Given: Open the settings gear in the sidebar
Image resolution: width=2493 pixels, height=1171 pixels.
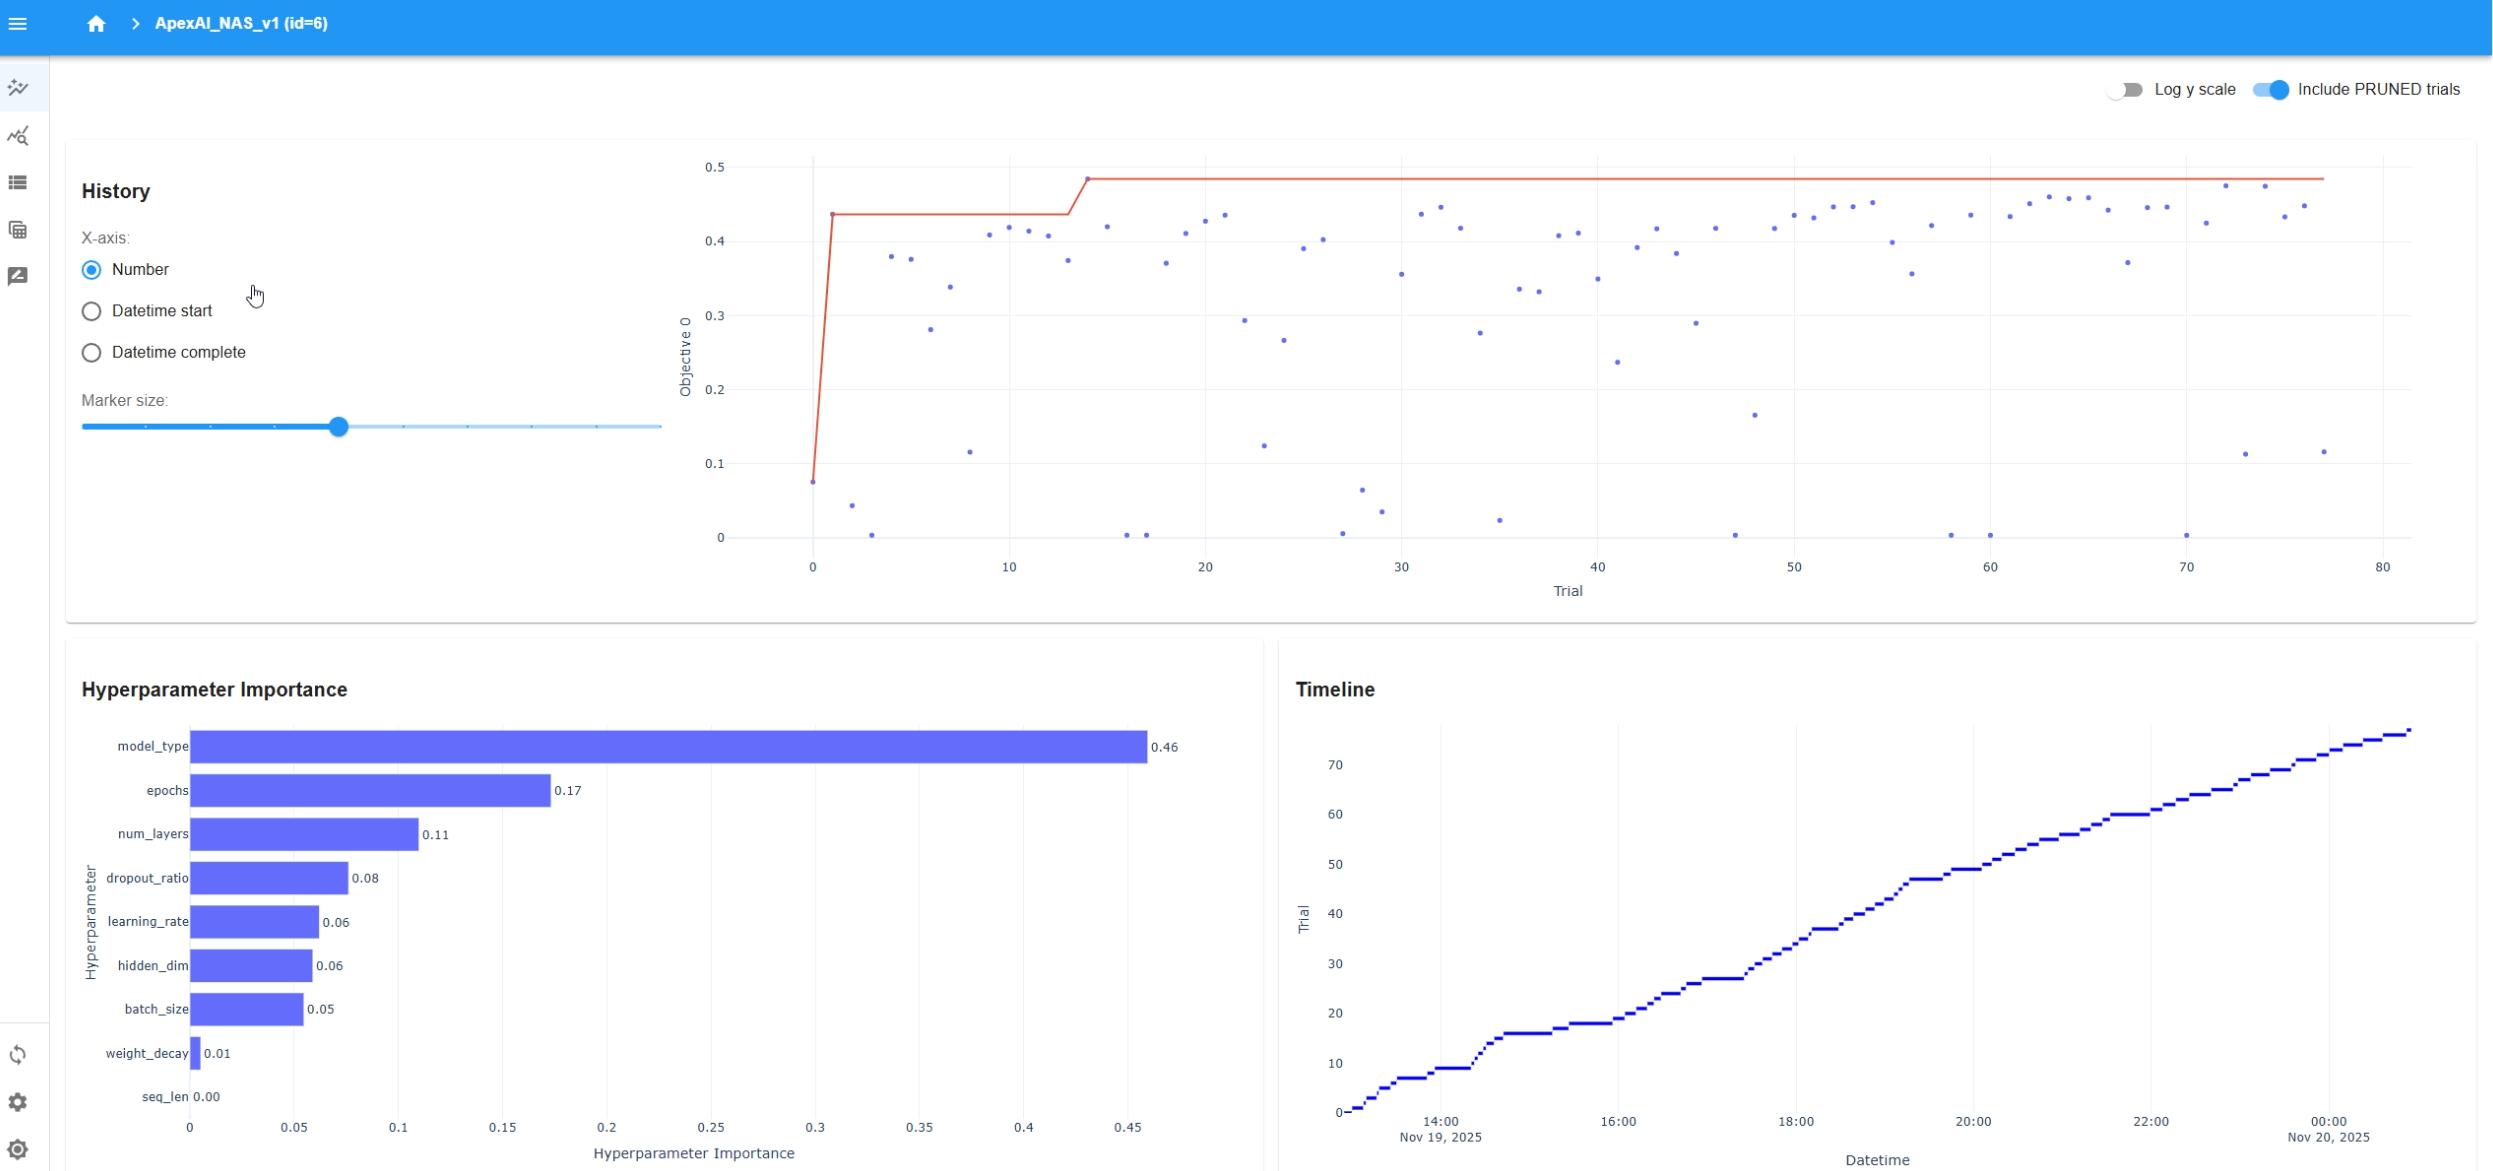Looking at the screenshot, I should [18, 1102].
